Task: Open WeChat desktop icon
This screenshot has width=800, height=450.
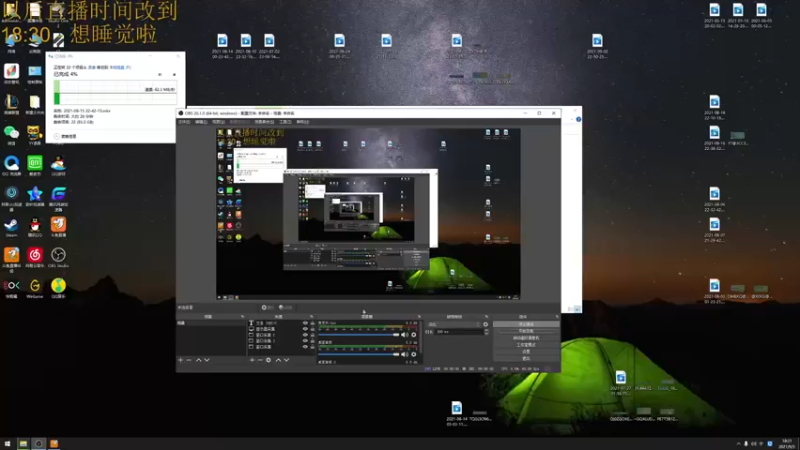Action: tap(11, 135)
